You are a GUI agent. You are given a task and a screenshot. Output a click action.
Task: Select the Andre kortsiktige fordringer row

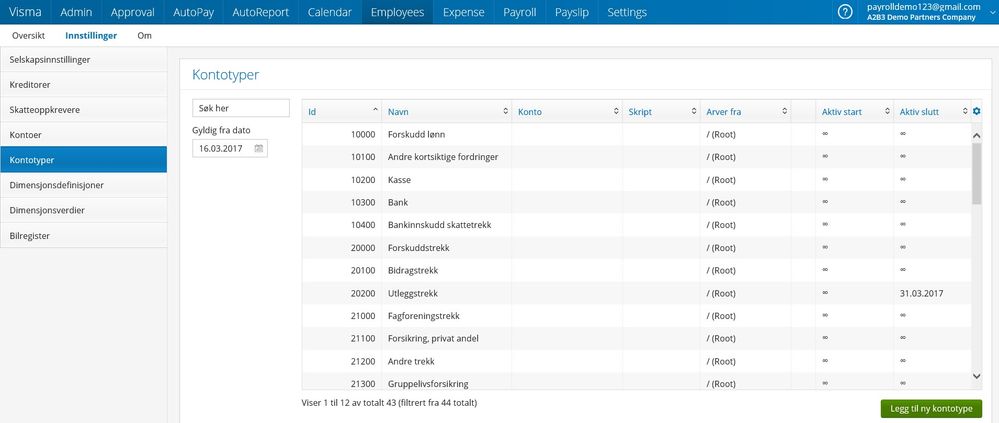click(636, 157)
